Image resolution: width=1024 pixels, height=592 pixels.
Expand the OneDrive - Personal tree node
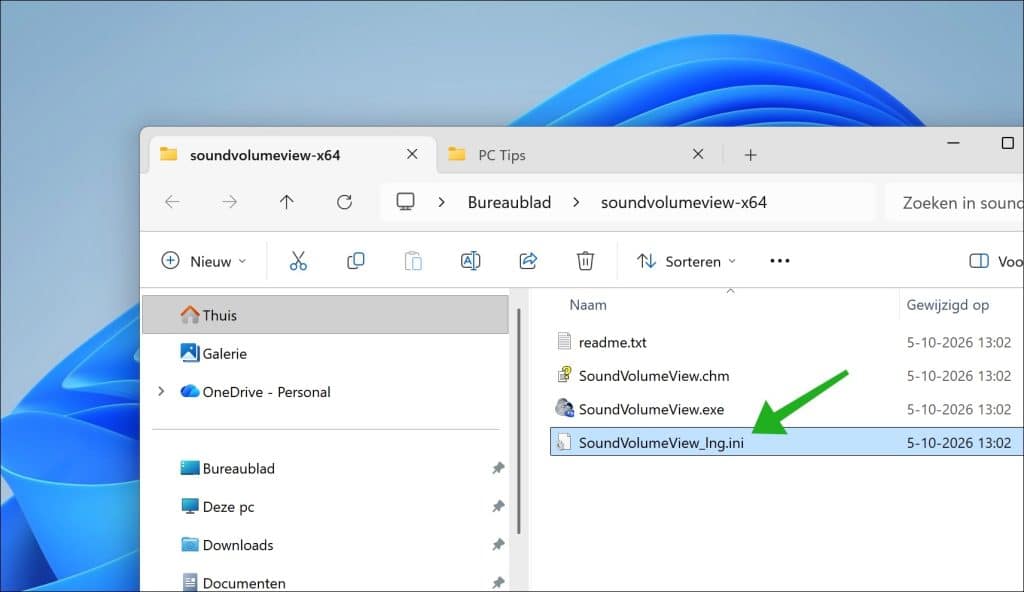[x=161, y=391]
